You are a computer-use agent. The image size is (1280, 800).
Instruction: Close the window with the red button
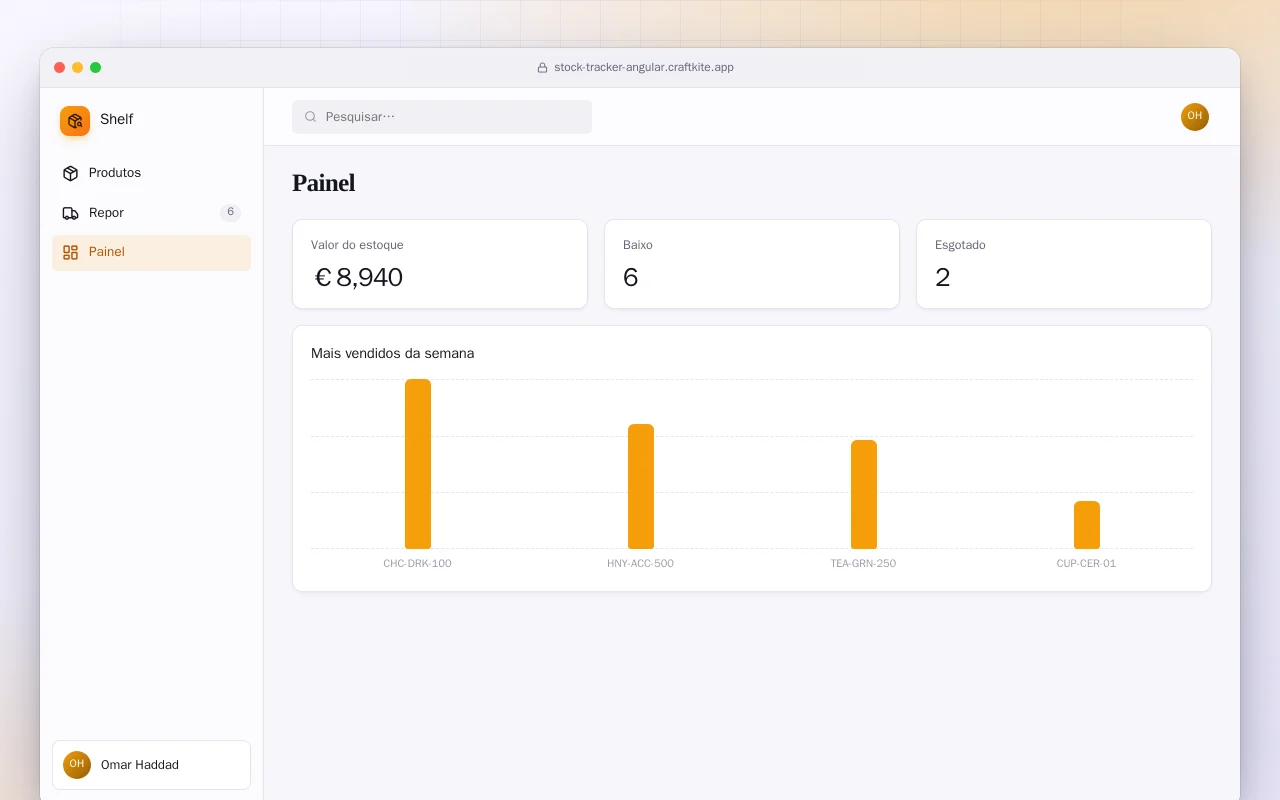pyautogui.click(x=60, y=68)
